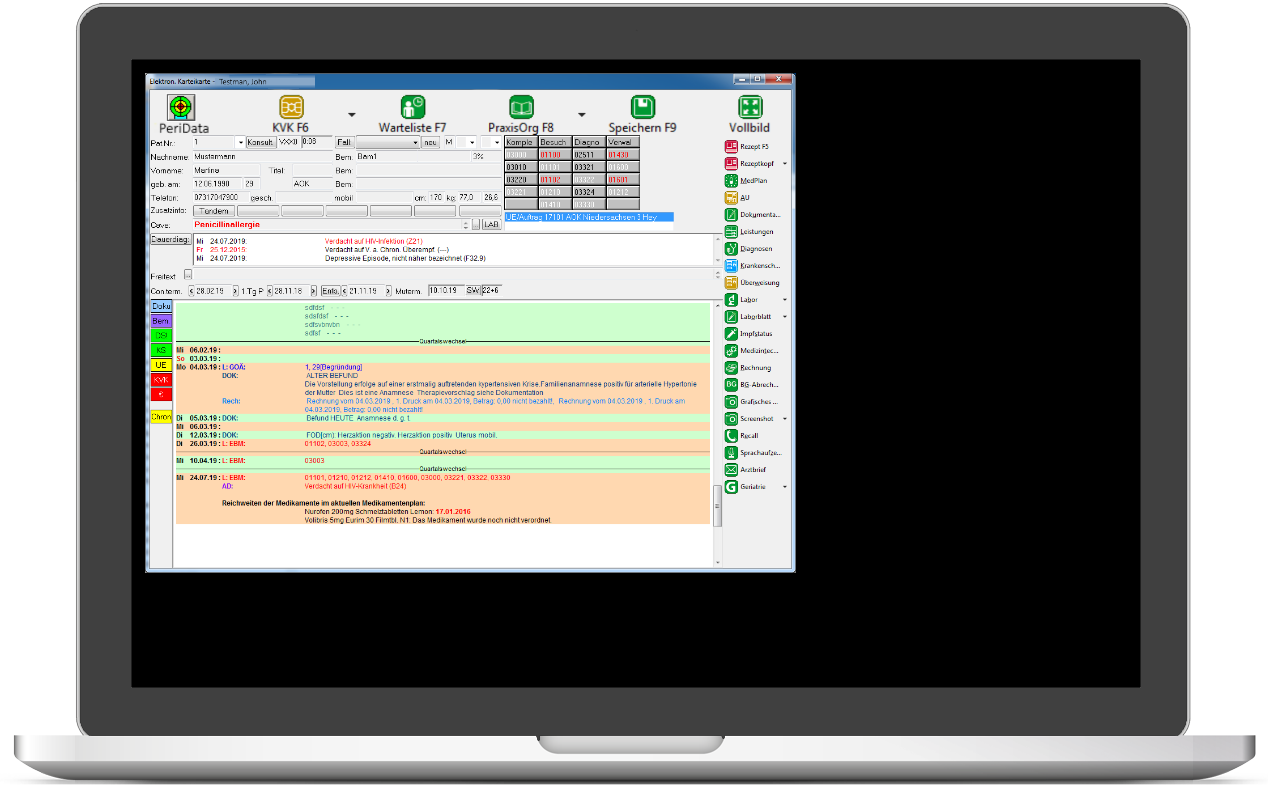
Task: Click the Dauerdiag. button
Action: (x=170, y=240)
